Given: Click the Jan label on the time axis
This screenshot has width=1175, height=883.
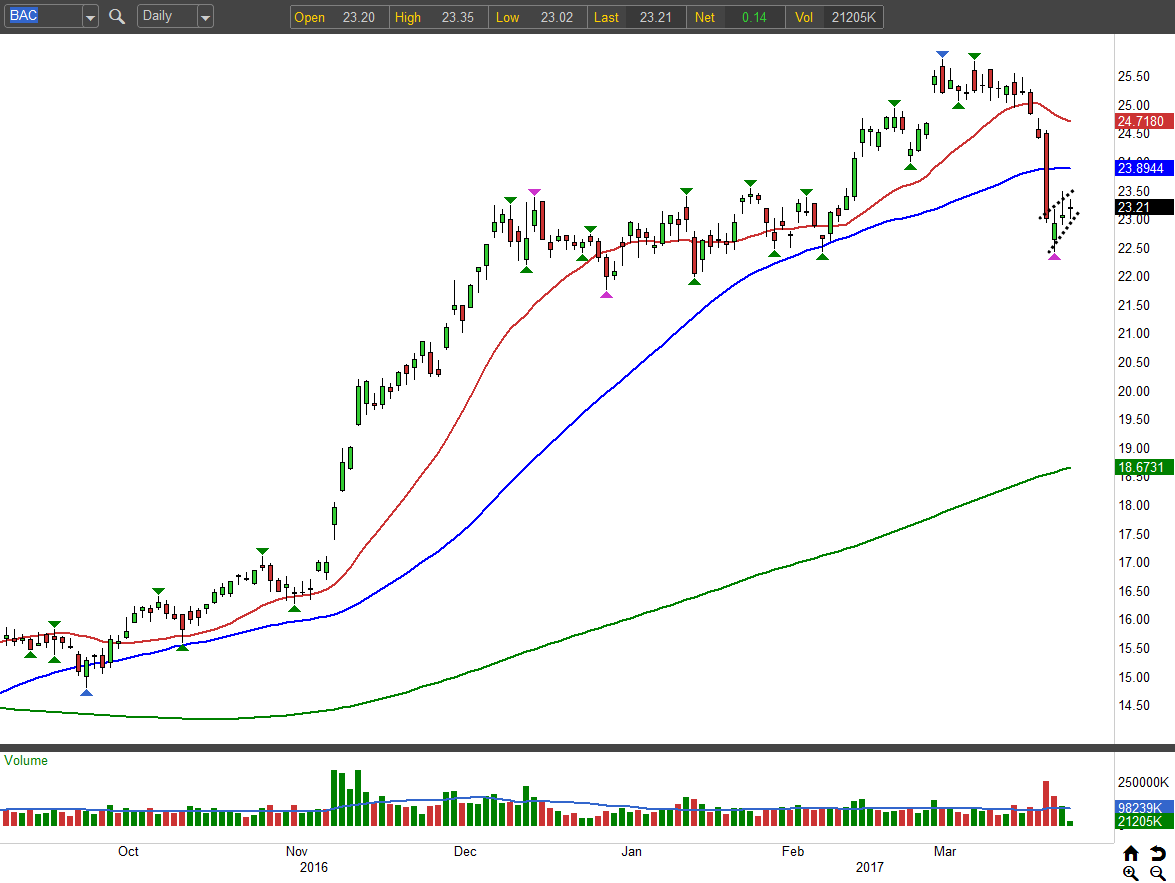Looking at the screenshot, I should 632,852.
